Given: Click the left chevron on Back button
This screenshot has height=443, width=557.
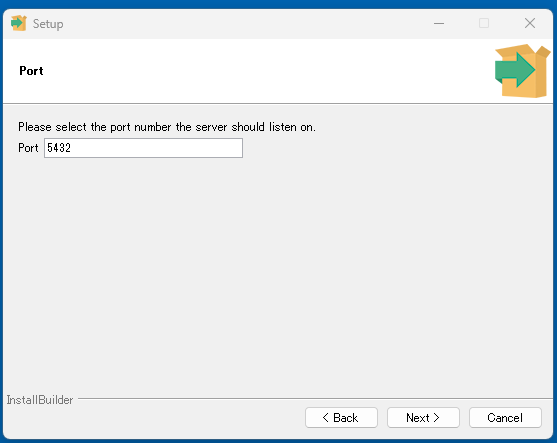Looking at the screenshot, I should coord(325,417).
